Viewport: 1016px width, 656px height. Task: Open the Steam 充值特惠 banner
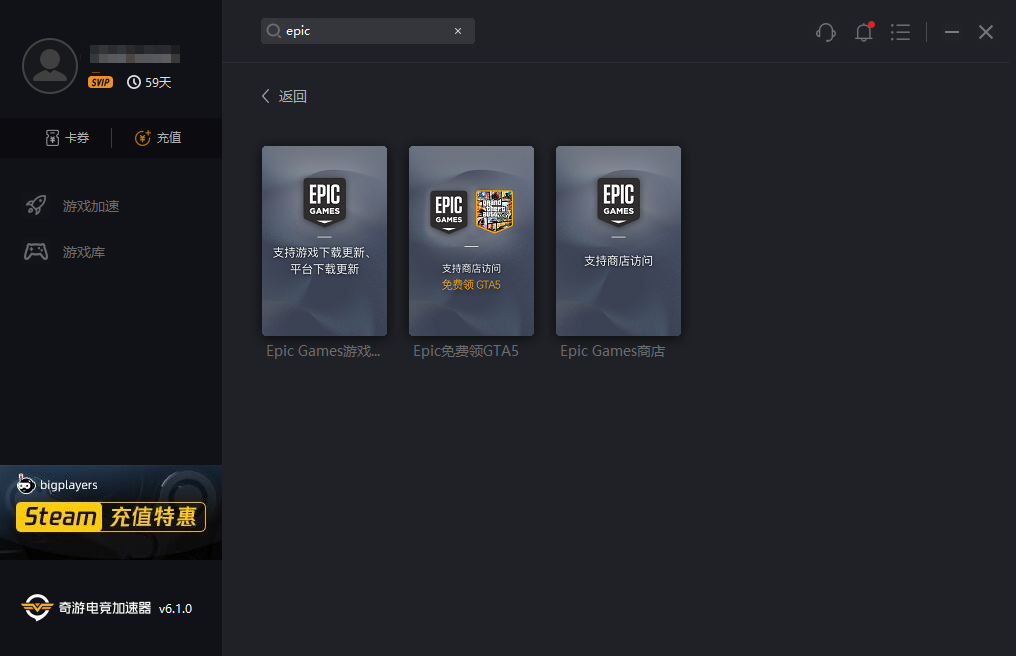click(111, 512)
